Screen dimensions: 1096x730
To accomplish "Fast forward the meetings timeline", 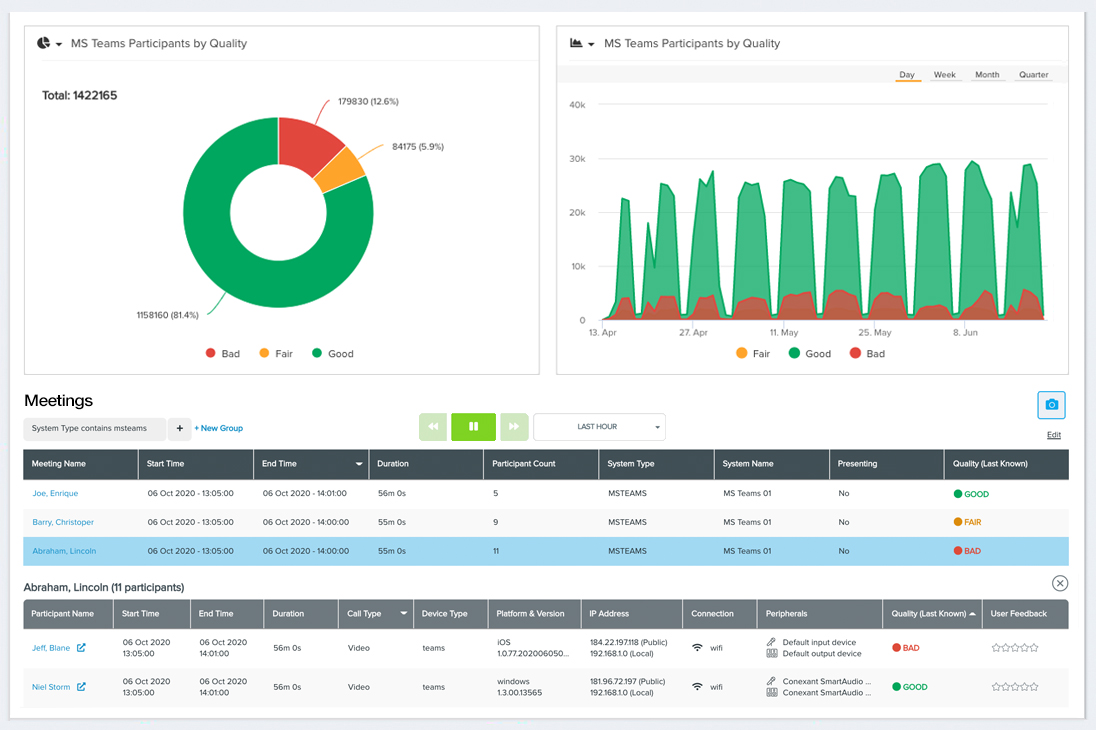I will coord(514,427).
